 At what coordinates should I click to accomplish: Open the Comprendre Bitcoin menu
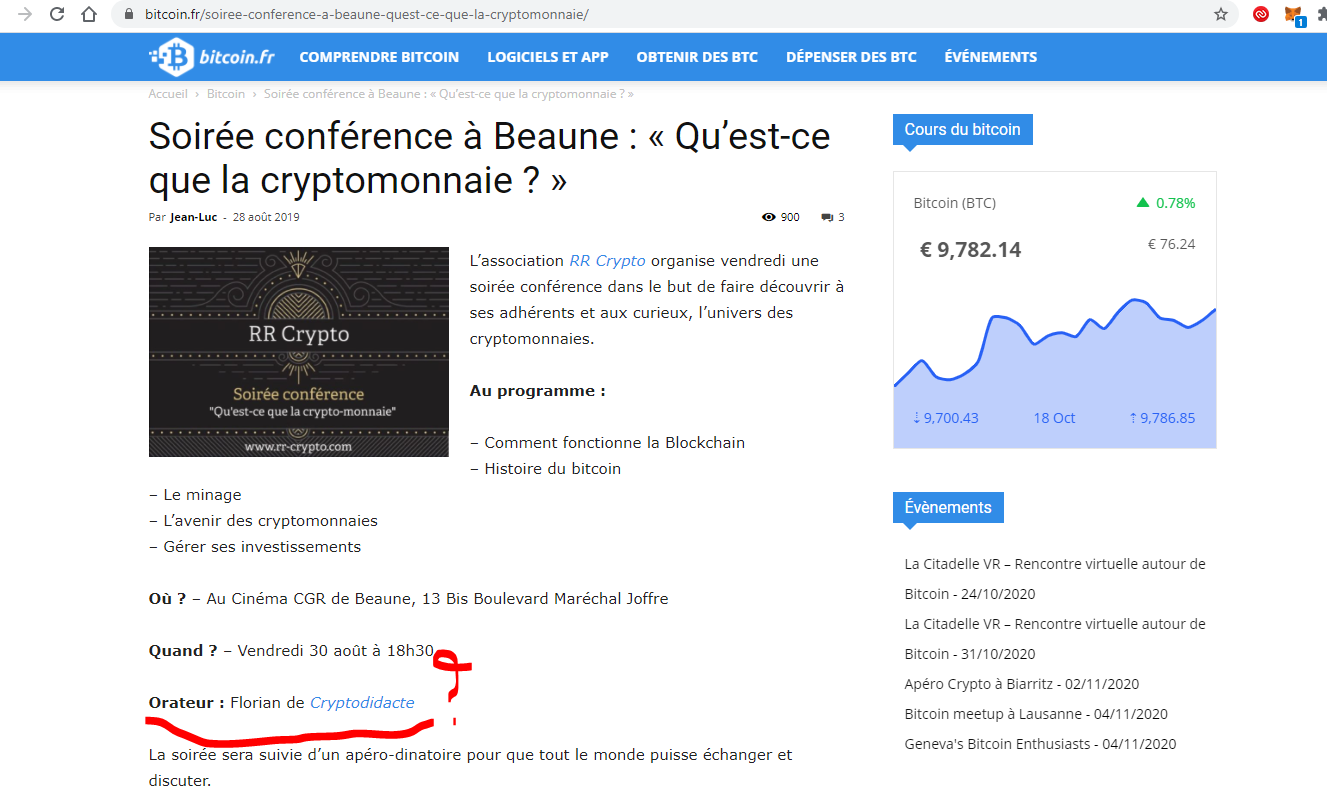(379, 57)
